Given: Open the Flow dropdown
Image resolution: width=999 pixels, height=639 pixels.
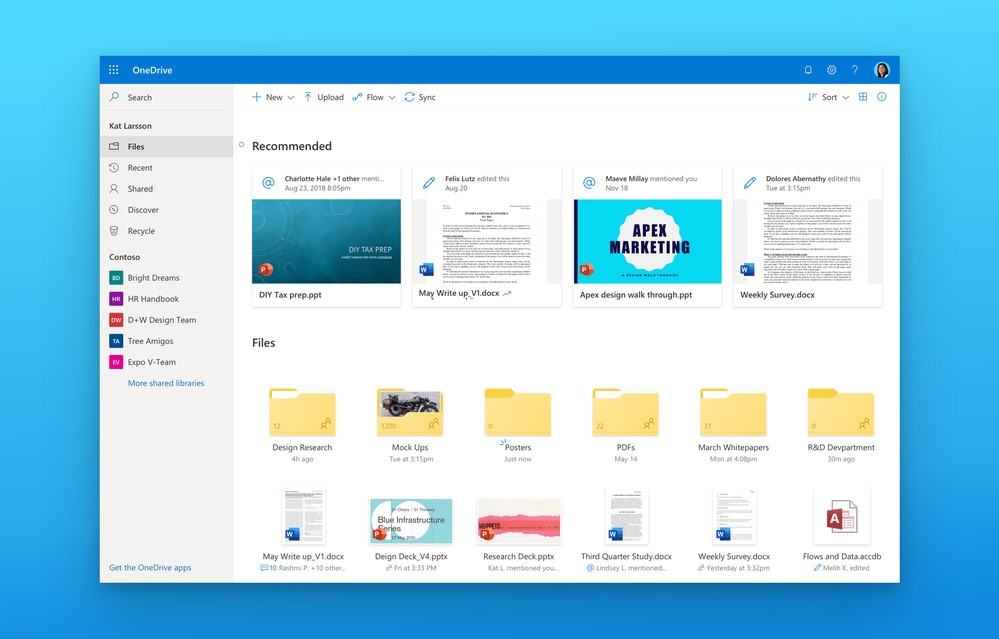Looking at the screenshot, I should pyautogui.click(x=392, y=97).
